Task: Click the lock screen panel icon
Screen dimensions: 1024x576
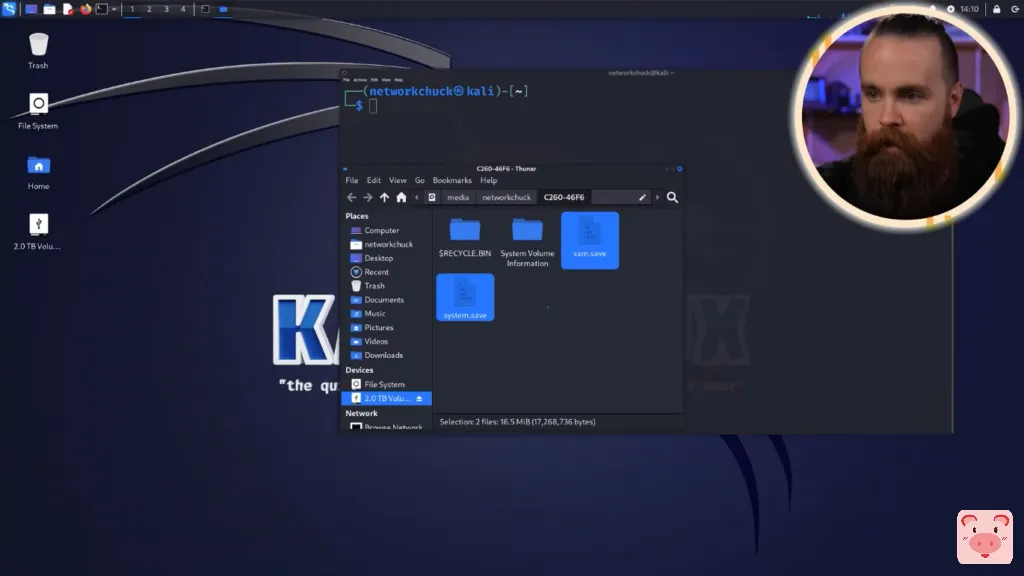Action: 997,9
